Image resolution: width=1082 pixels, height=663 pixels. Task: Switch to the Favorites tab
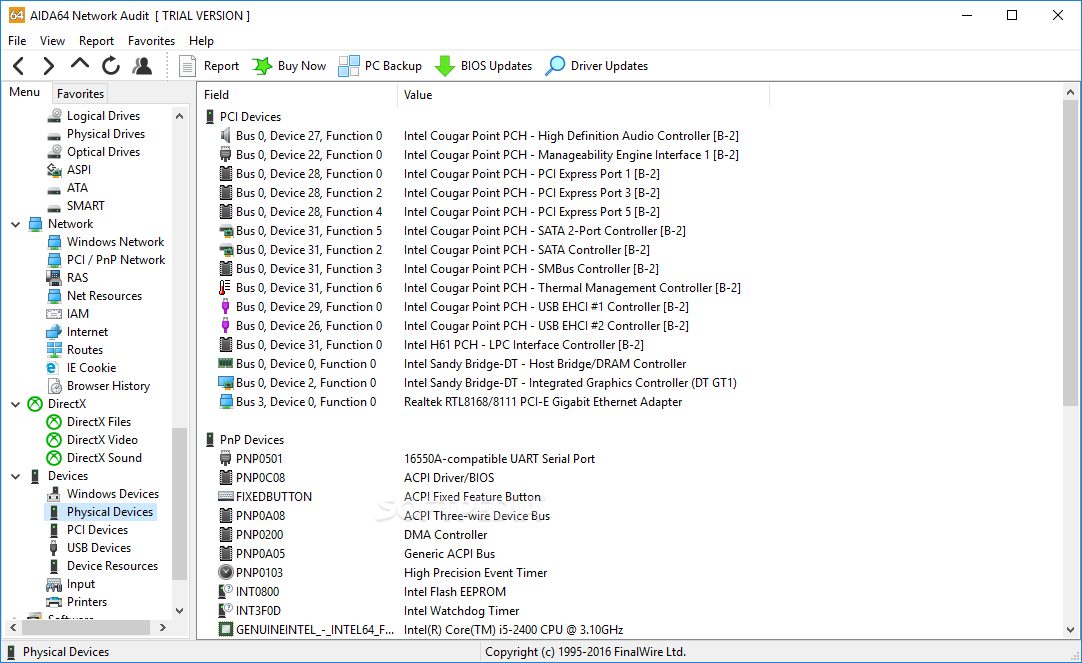pyautogui.click(x=80, y=94)
